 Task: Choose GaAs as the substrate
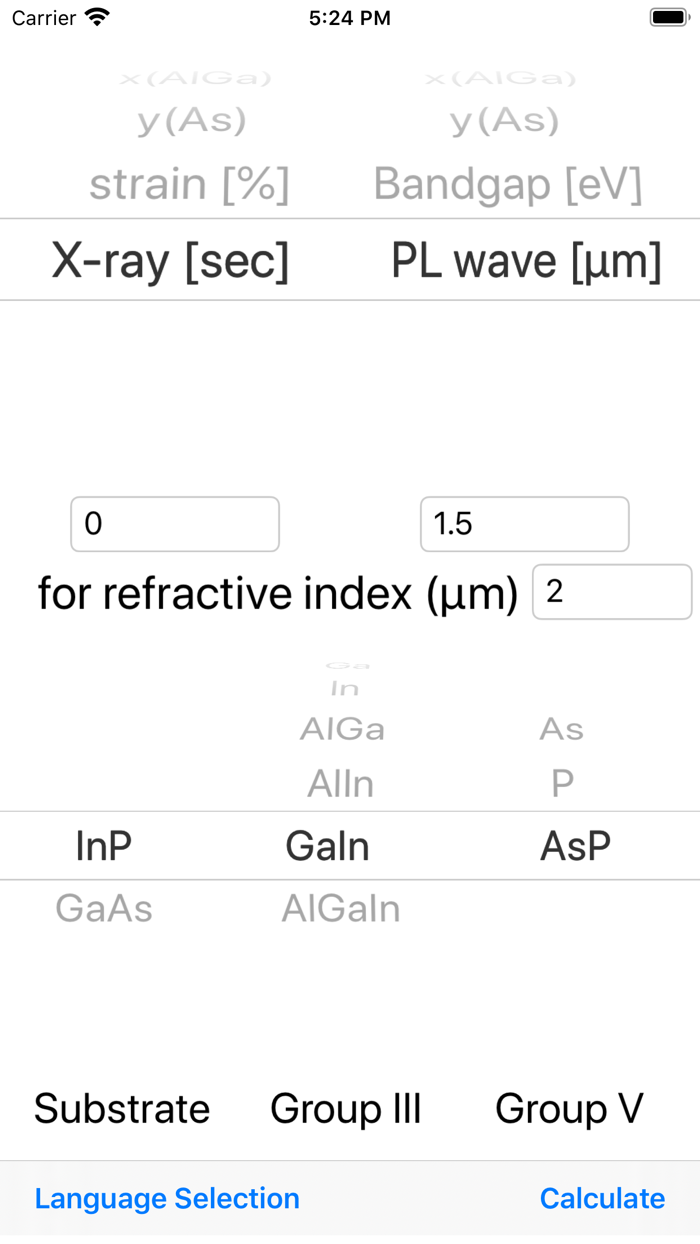pos(104,908)
